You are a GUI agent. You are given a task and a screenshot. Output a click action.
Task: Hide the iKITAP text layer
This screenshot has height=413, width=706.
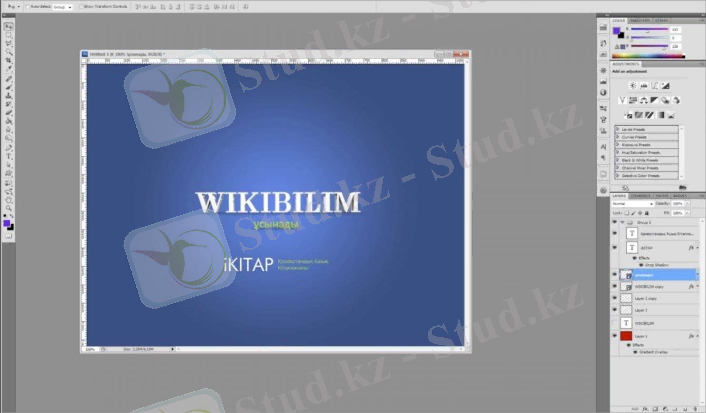coord(615,248)
